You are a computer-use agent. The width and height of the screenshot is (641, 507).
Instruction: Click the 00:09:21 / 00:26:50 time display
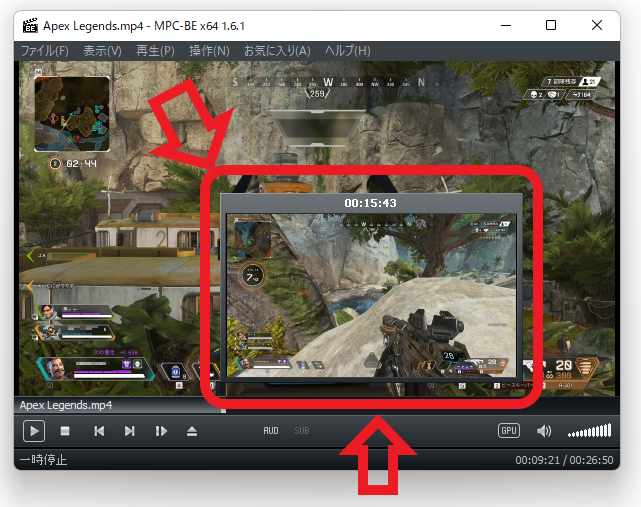(x=564, y=460)
